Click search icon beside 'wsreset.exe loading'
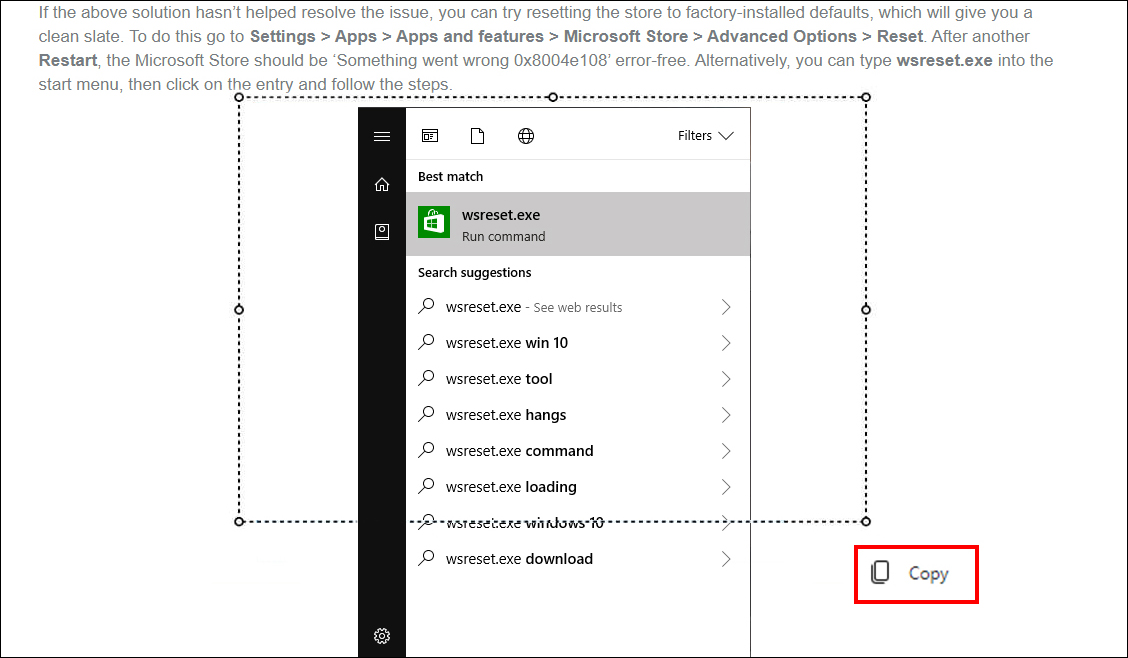Viewport: 1128px width, 658px height. 427,485
